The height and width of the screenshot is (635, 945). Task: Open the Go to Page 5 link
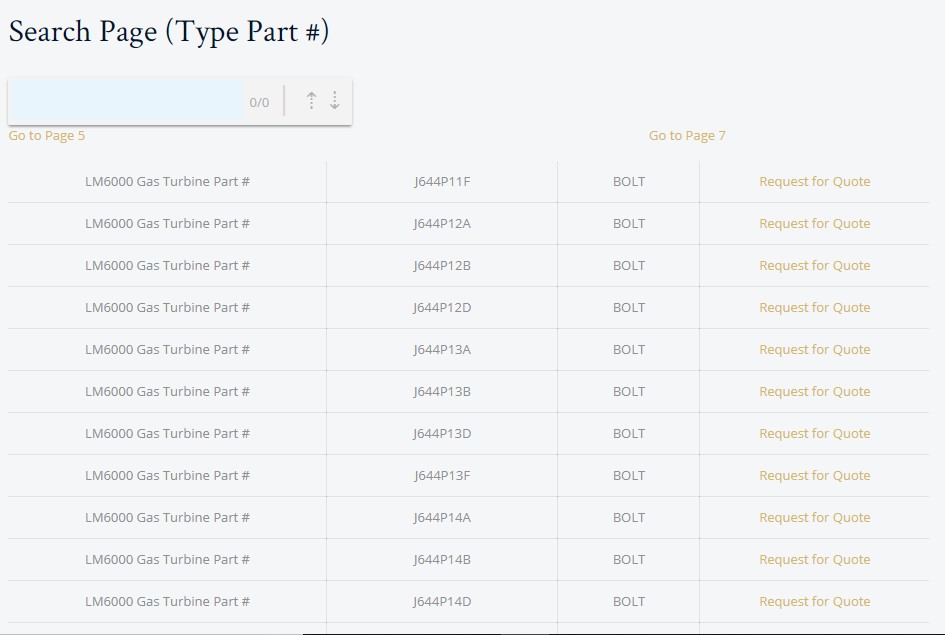pyautogui.click(x=46, y=136)
